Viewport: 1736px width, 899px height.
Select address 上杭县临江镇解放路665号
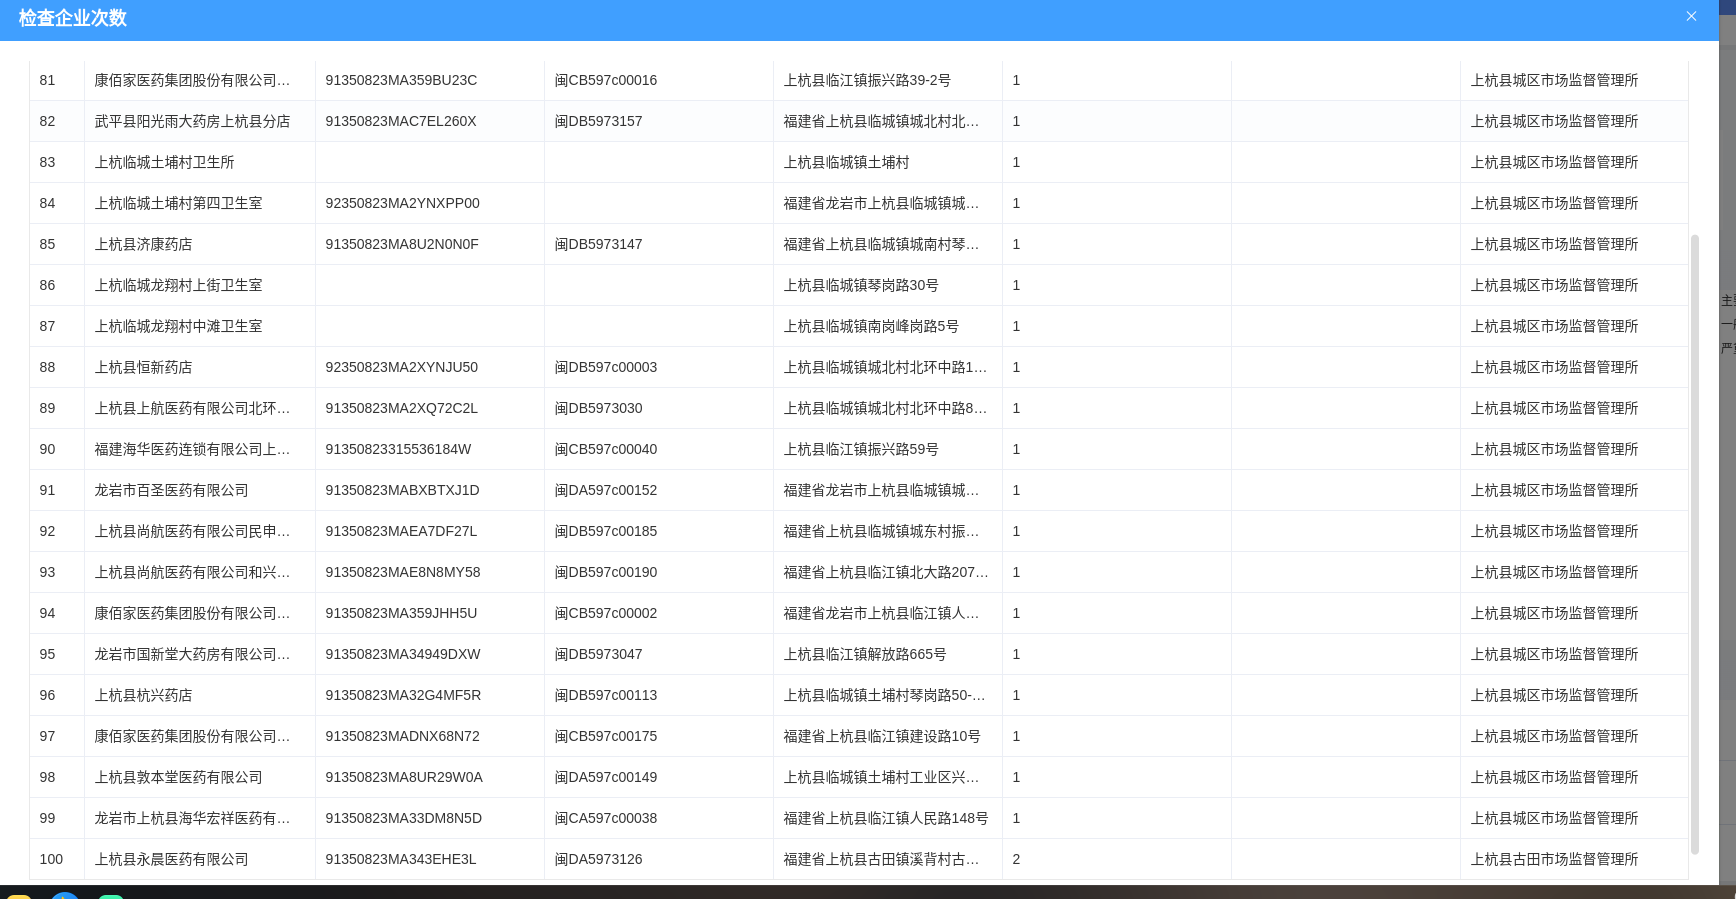tap(864, 654)
